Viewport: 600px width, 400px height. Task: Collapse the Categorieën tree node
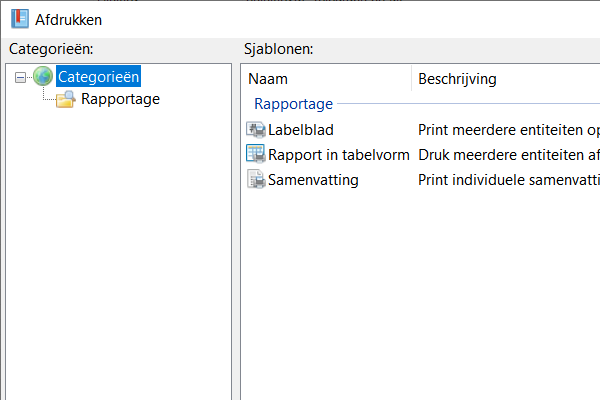pos(21,77)
